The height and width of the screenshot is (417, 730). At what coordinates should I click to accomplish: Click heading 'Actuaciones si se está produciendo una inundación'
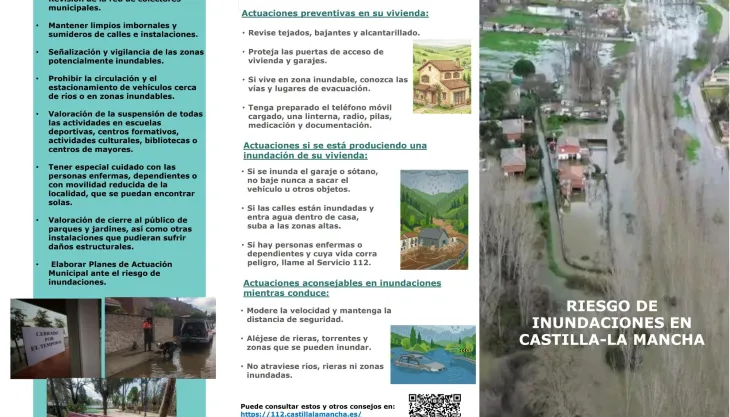(x=335, y=150)
